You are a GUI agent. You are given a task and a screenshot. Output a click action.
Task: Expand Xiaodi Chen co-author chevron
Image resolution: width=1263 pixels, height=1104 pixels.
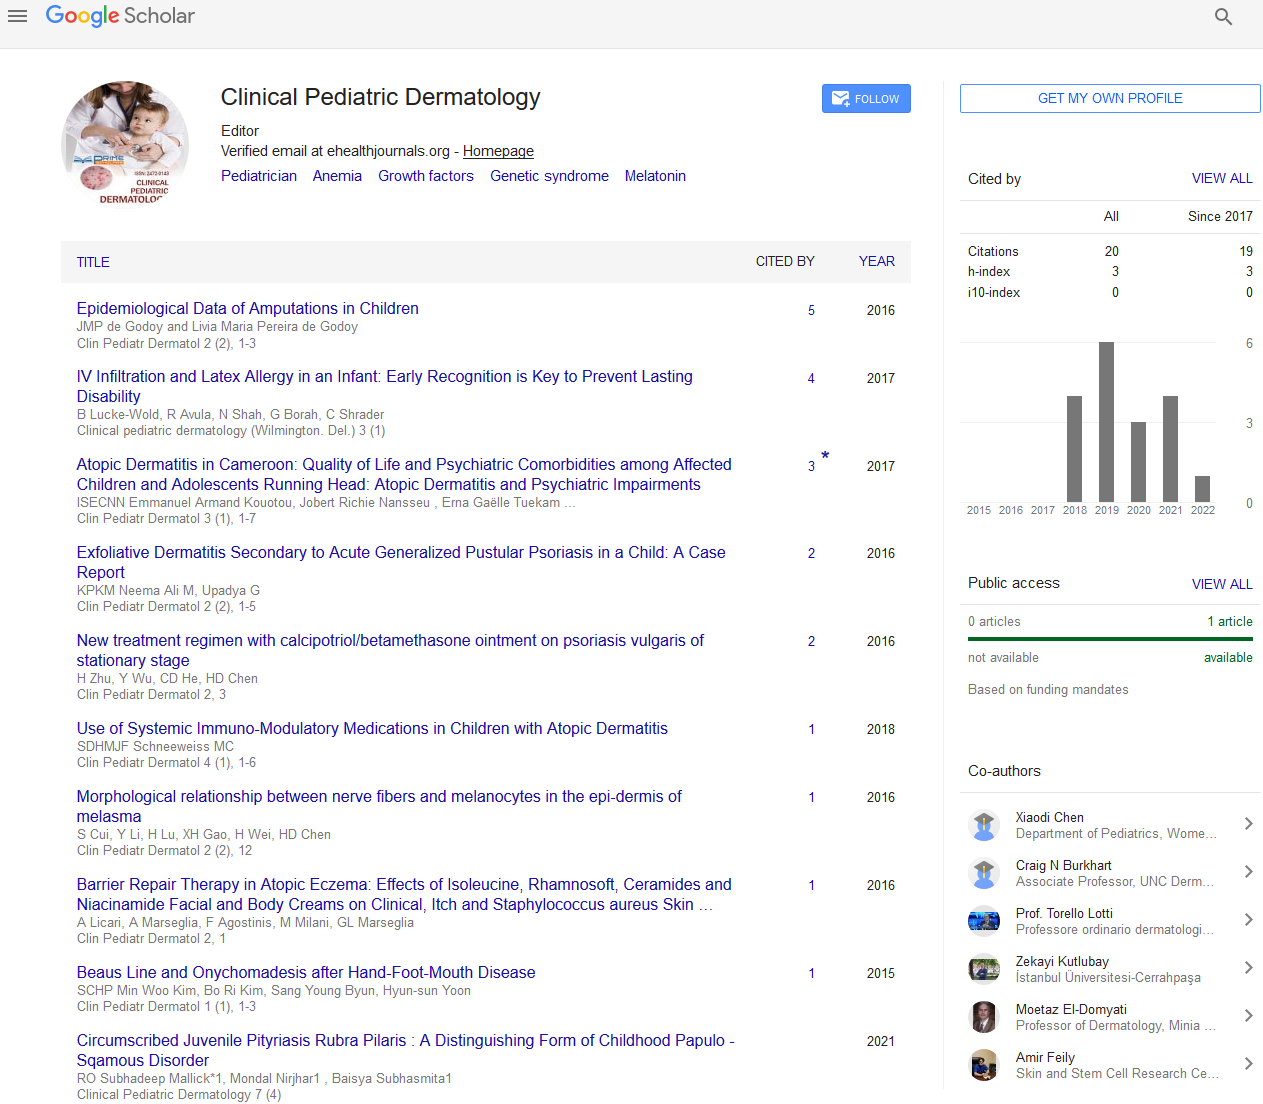(1248, 824)
